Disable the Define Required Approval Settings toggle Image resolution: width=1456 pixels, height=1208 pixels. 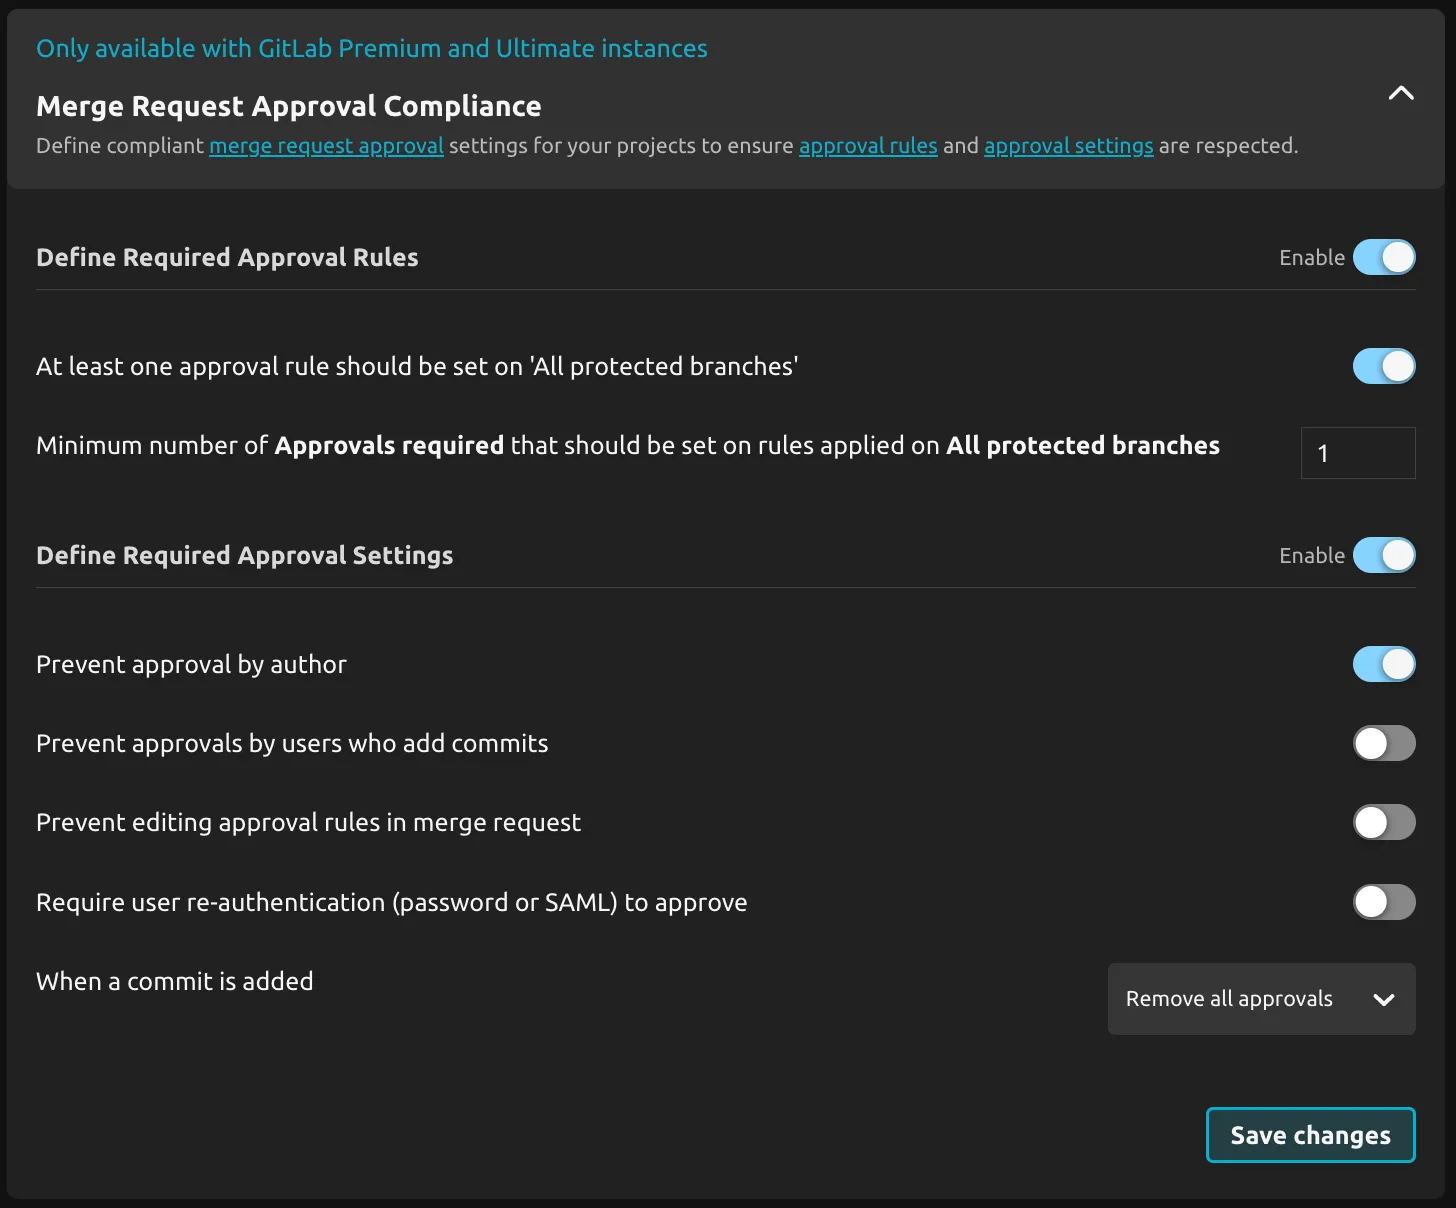click(x=1384, y=555)
